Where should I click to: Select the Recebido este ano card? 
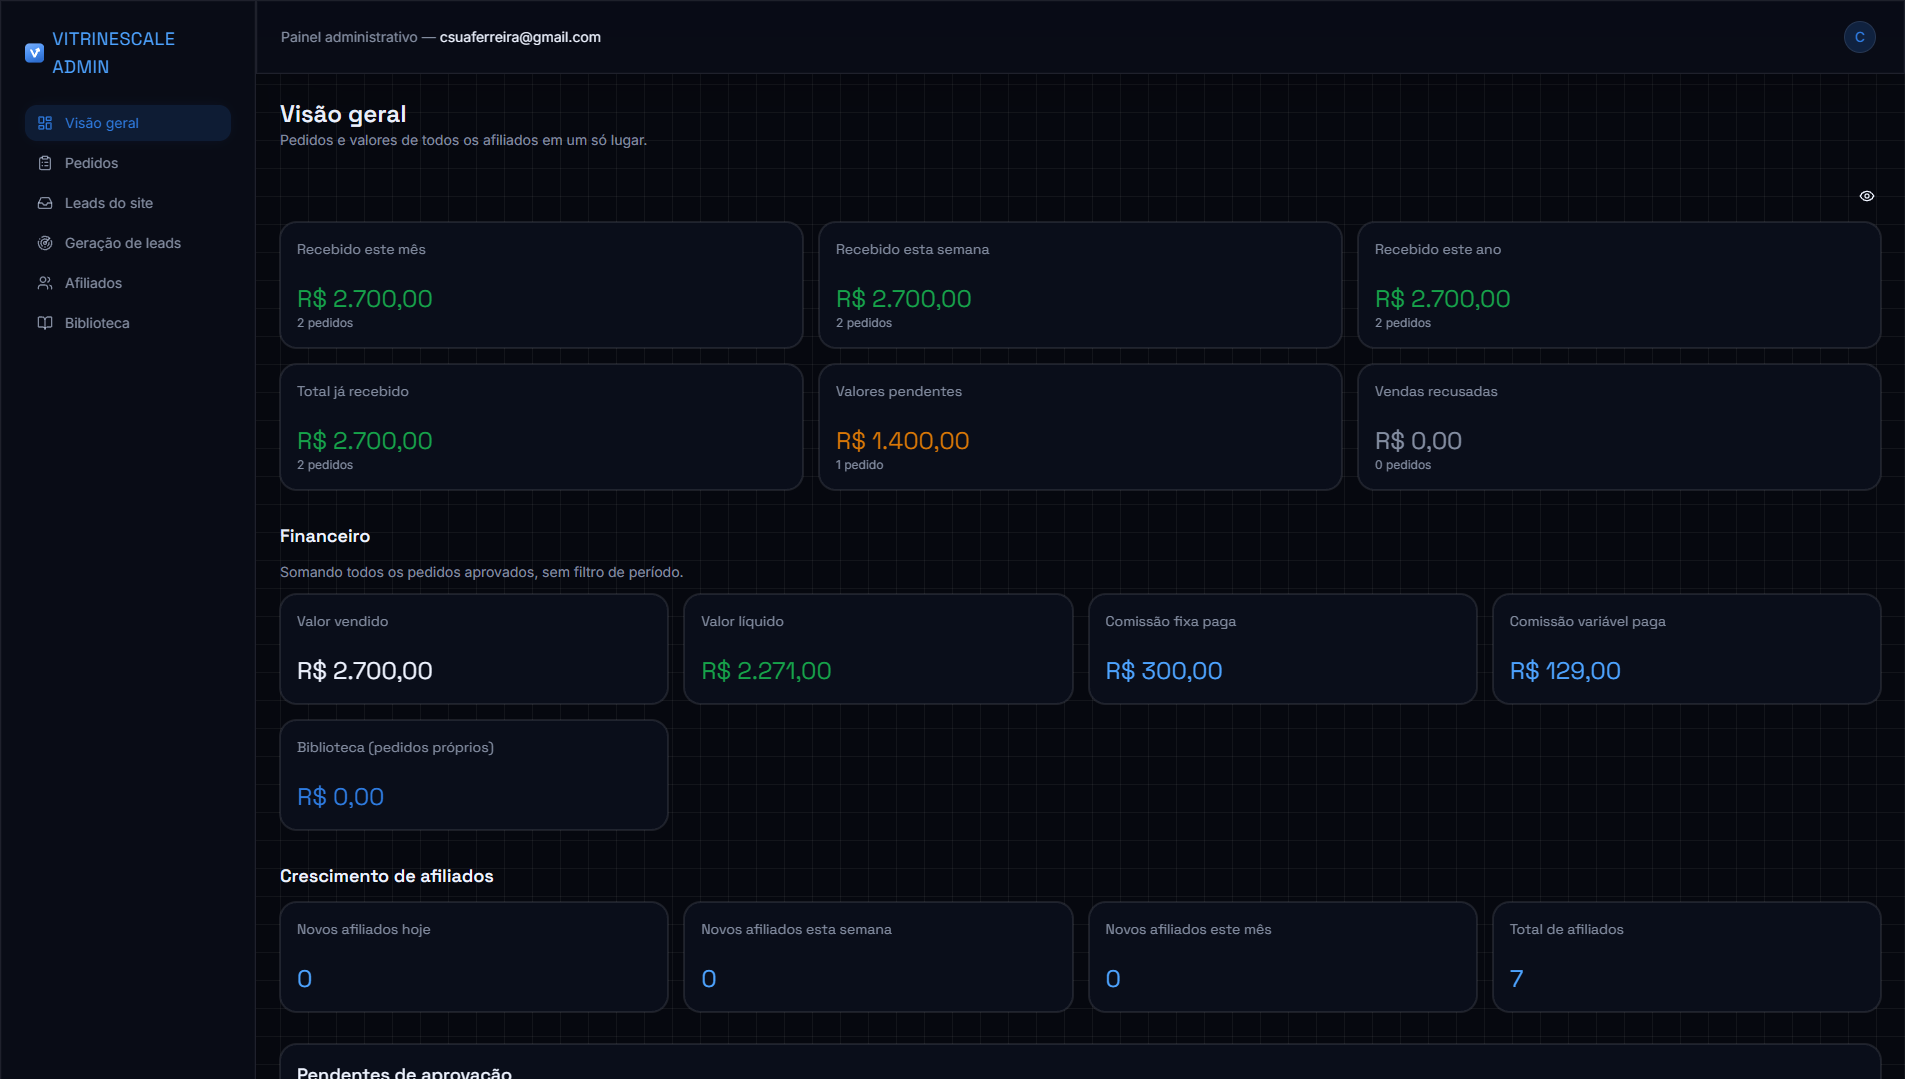click(x=1619, y=285)
